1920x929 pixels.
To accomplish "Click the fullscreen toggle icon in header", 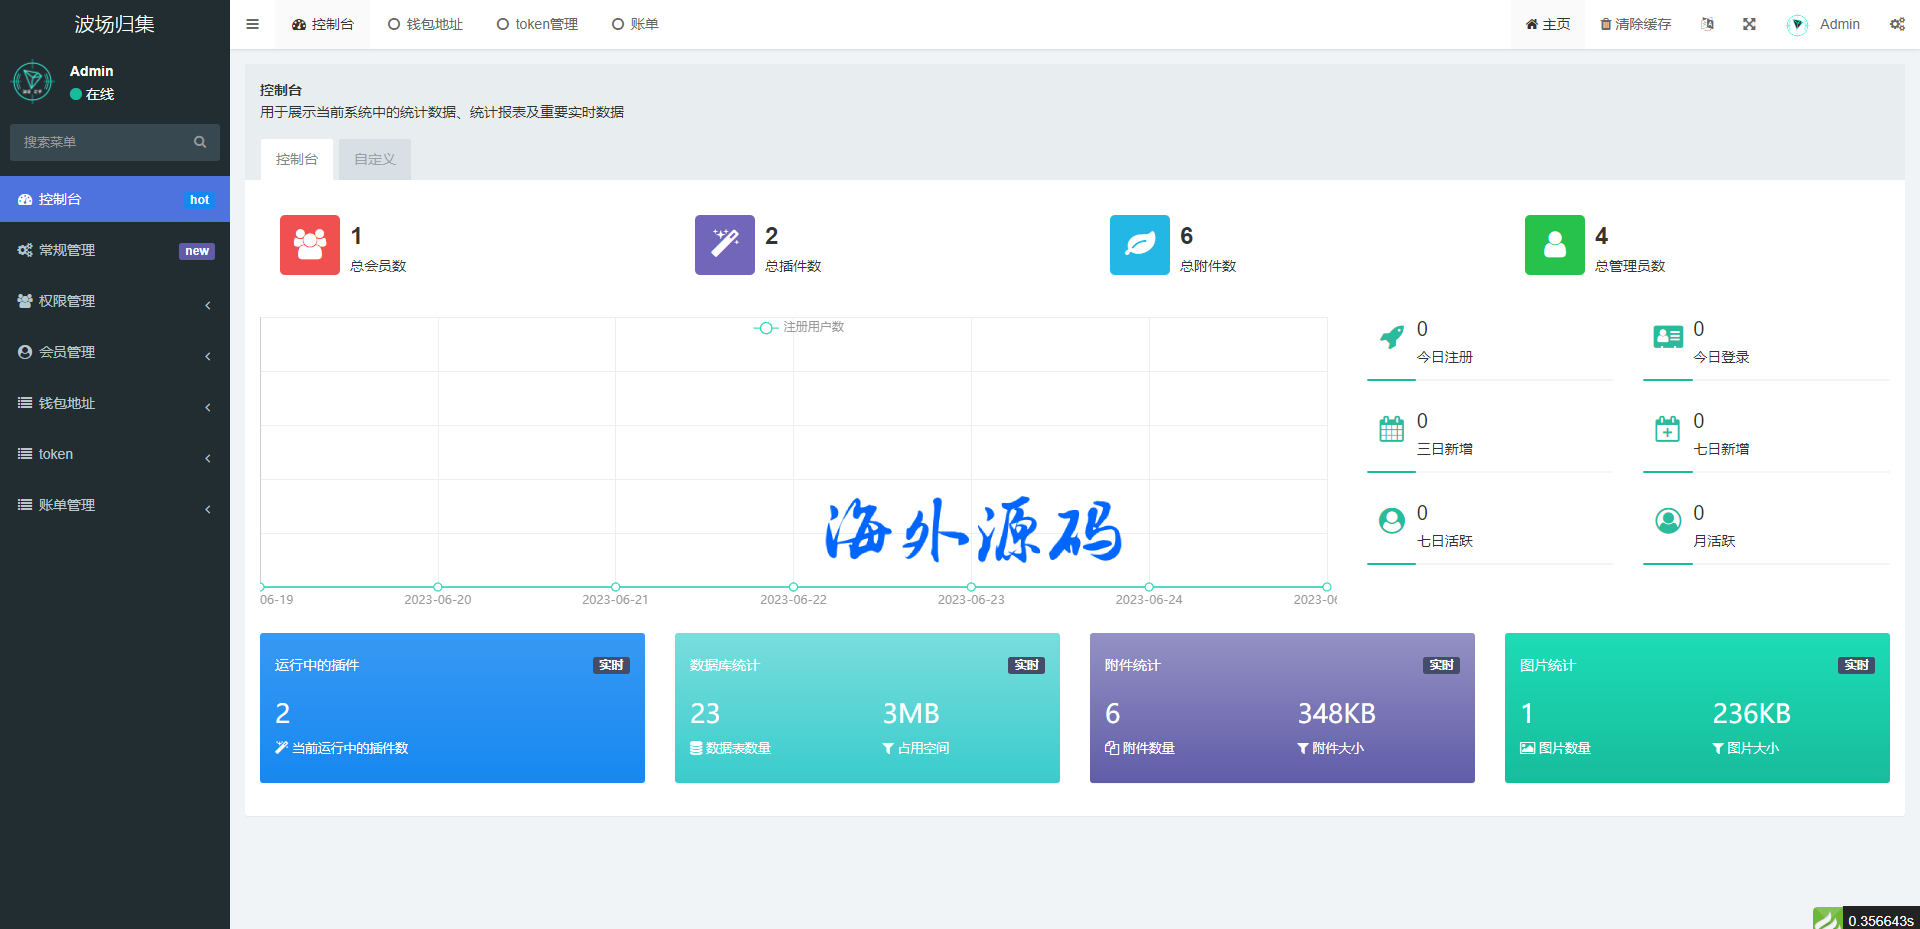I will (1749, 24).
